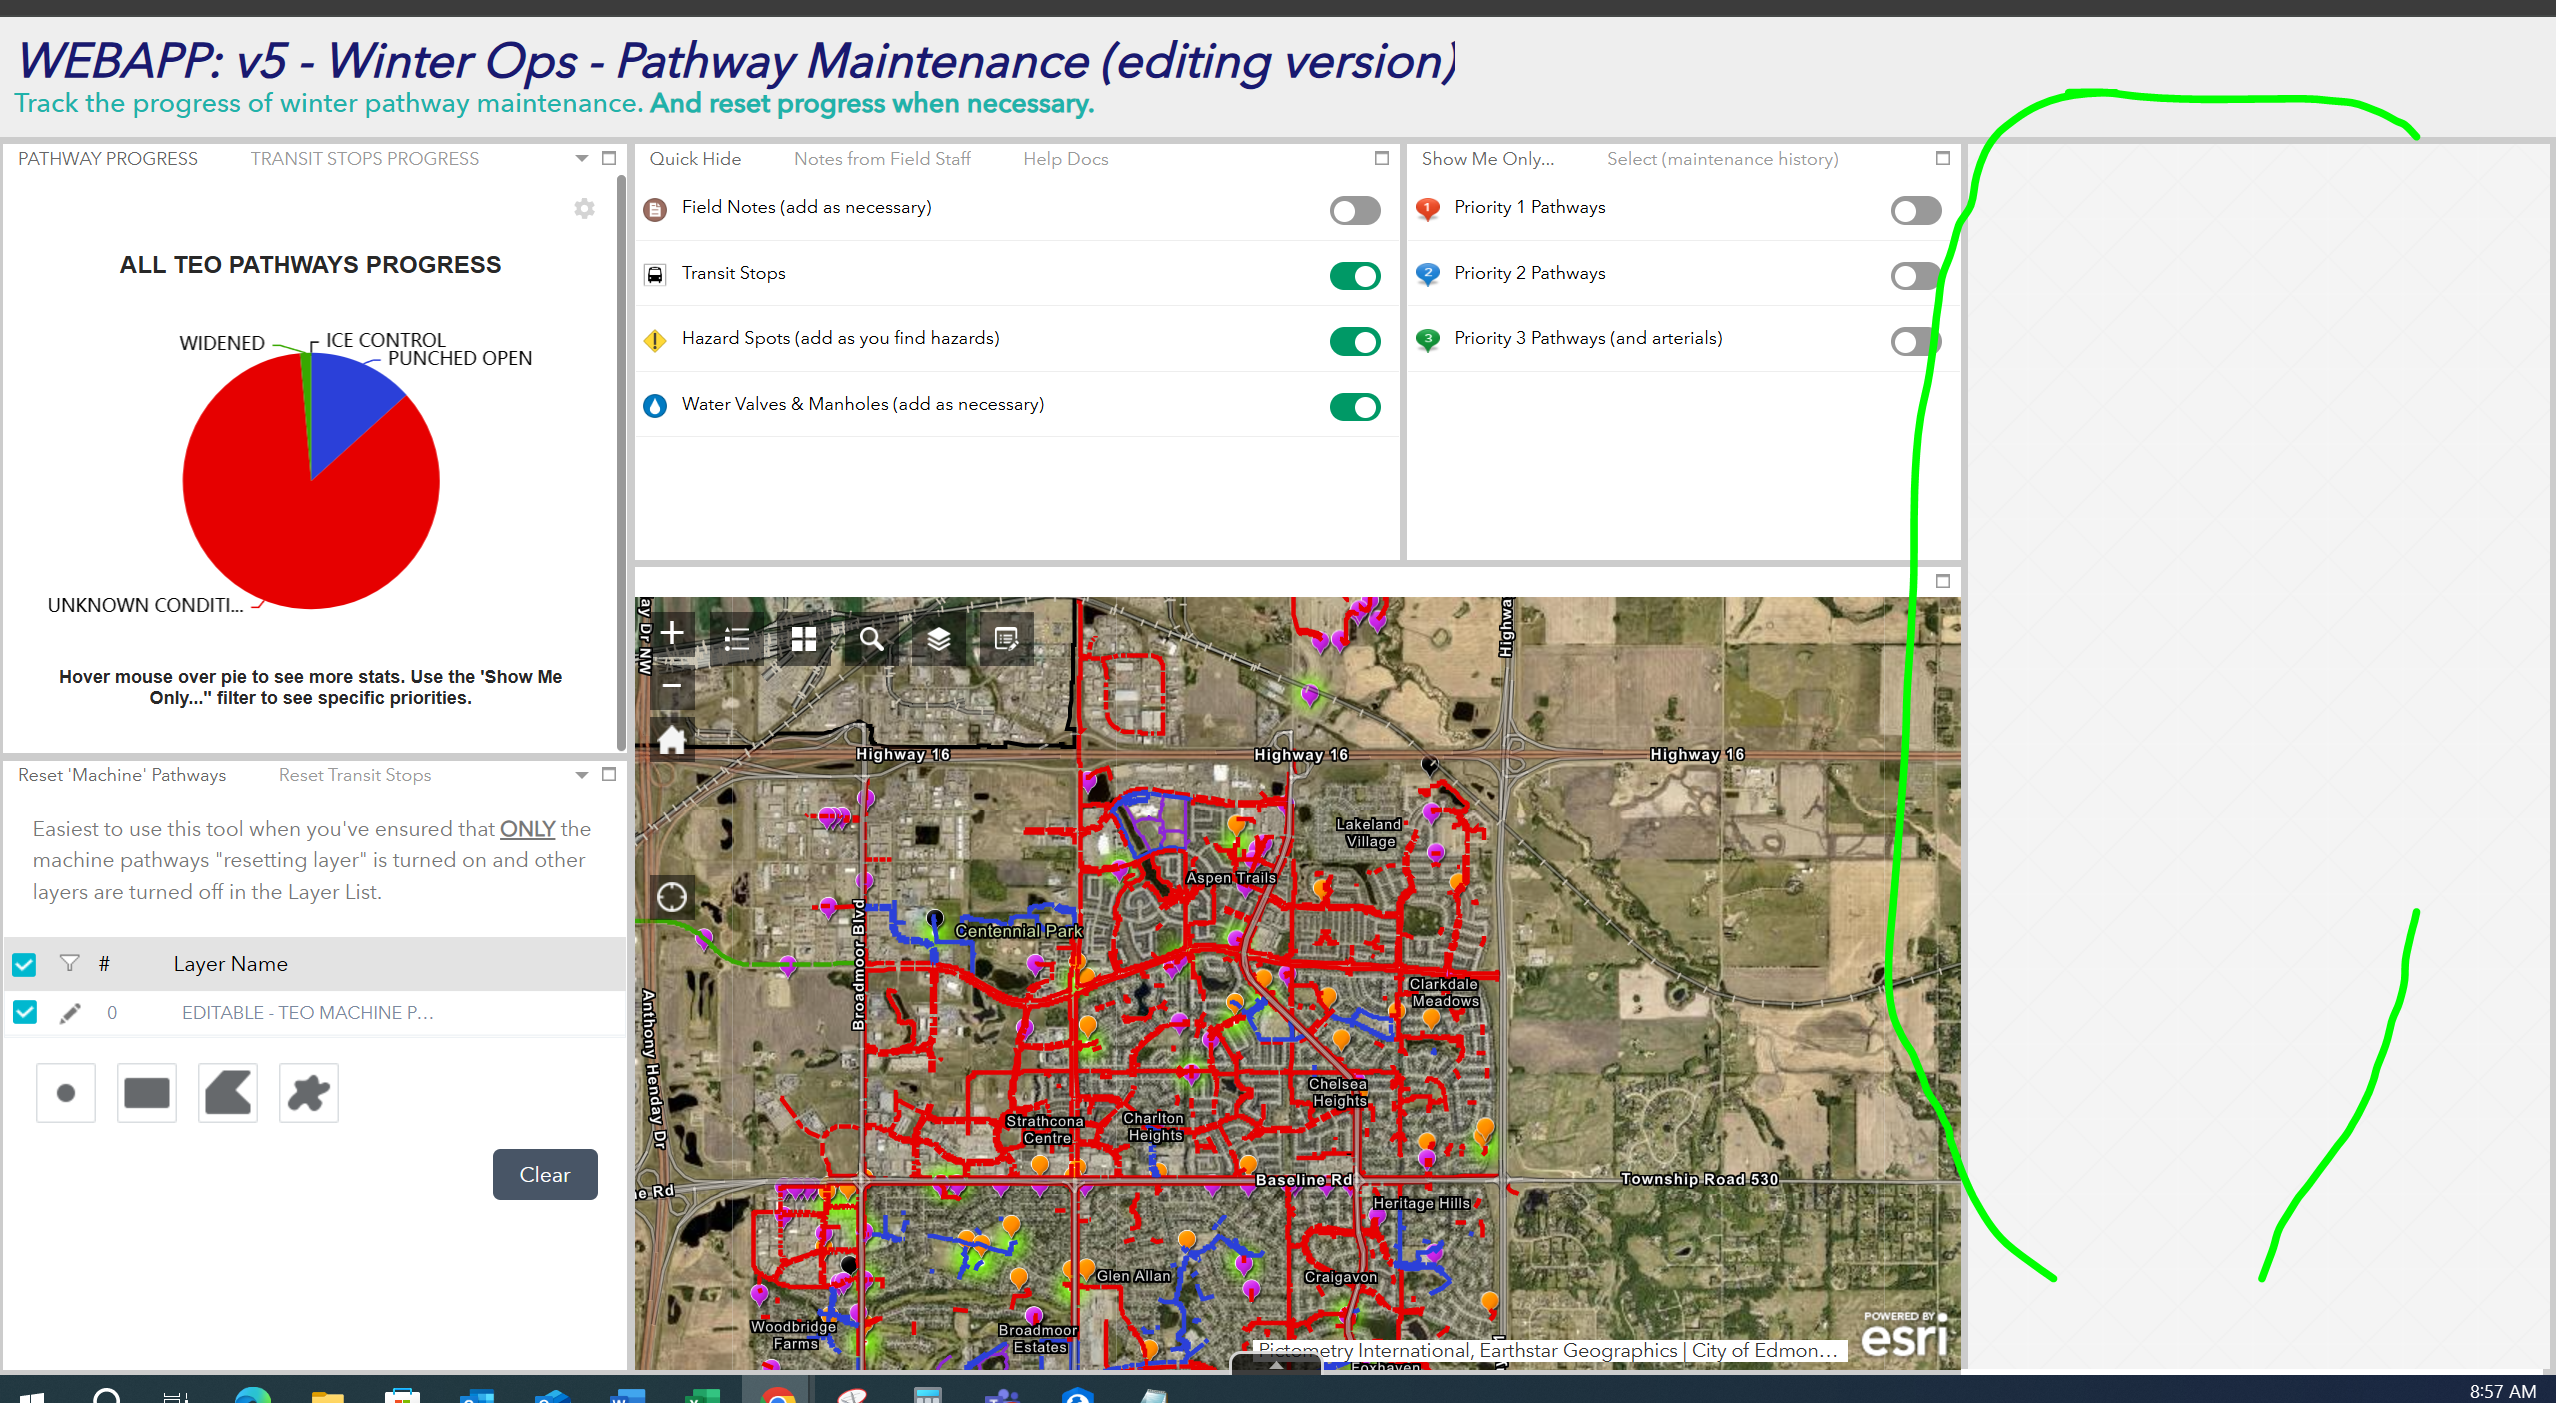This screenshot has width=2556, height=1403.
Task: Expand Reset Pathways panel tab dropdown arrow
Action: point(582,775)
